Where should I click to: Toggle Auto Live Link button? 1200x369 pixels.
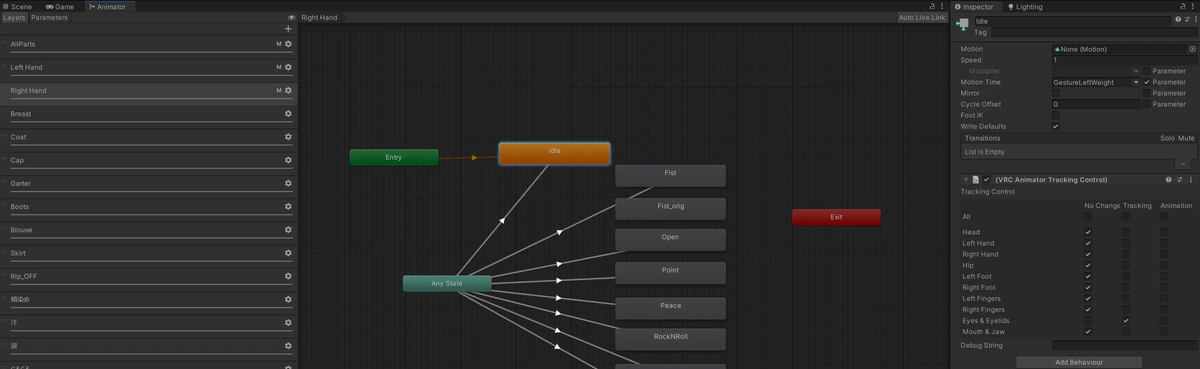click(x=921, y=18)
